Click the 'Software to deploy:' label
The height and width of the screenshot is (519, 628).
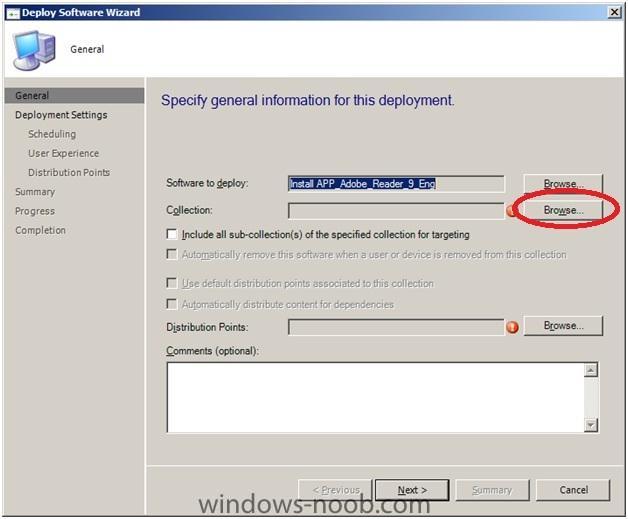click(207, 183)
